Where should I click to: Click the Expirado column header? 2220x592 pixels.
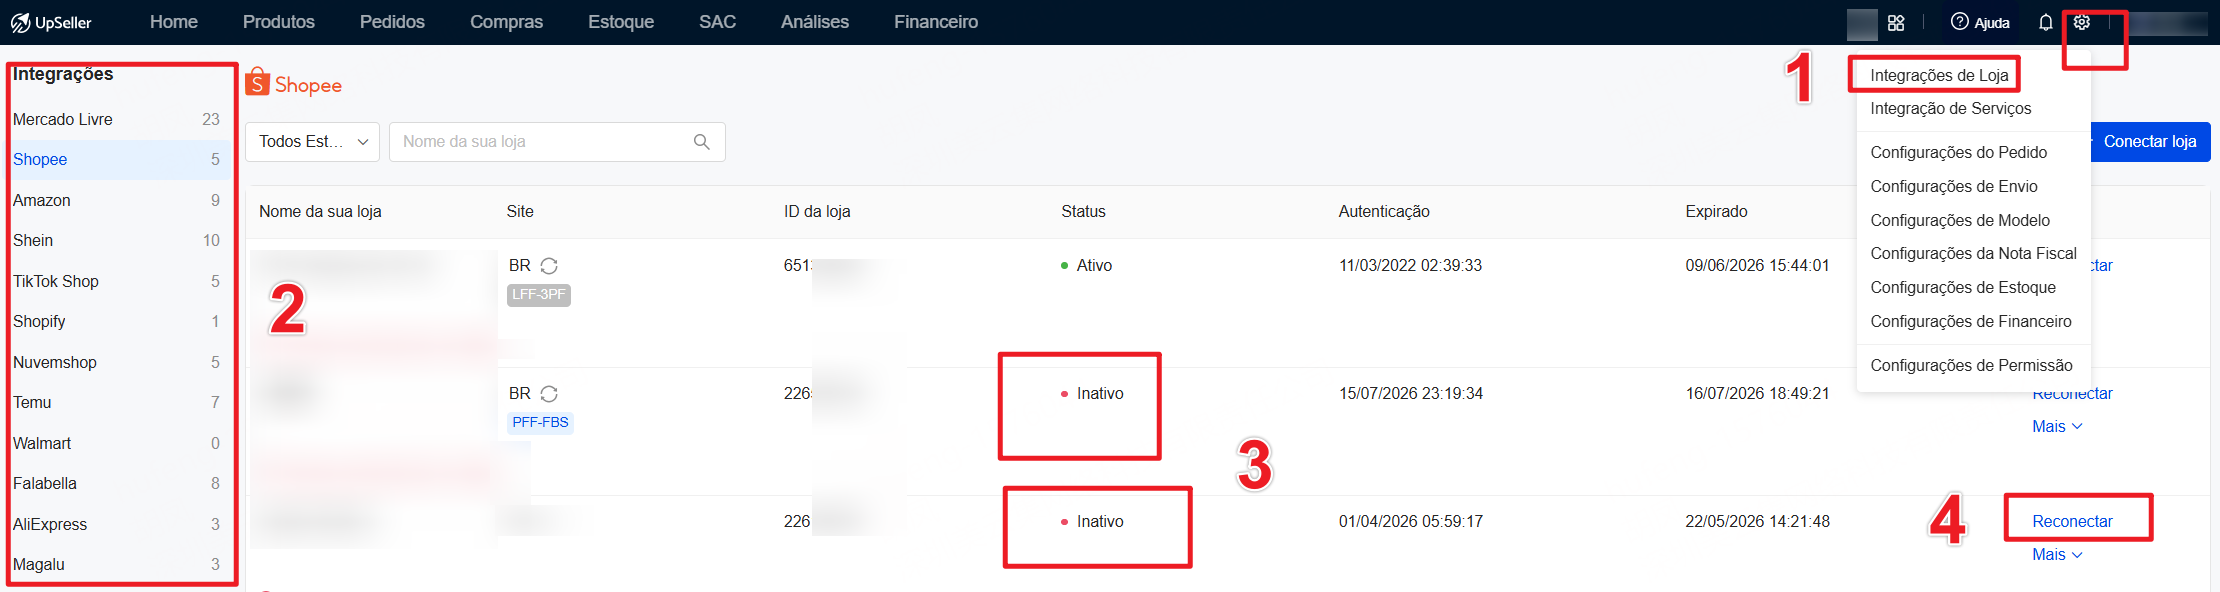(x=1716, y=212)
